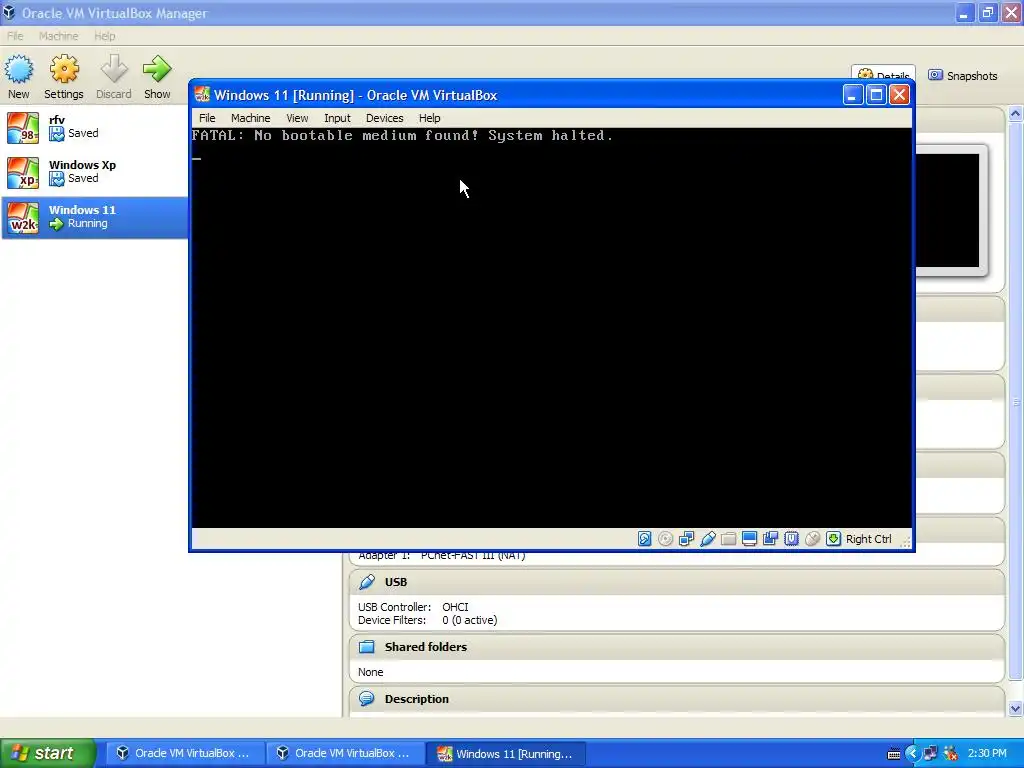Open the Machine menu in VM window

point(251,118)
